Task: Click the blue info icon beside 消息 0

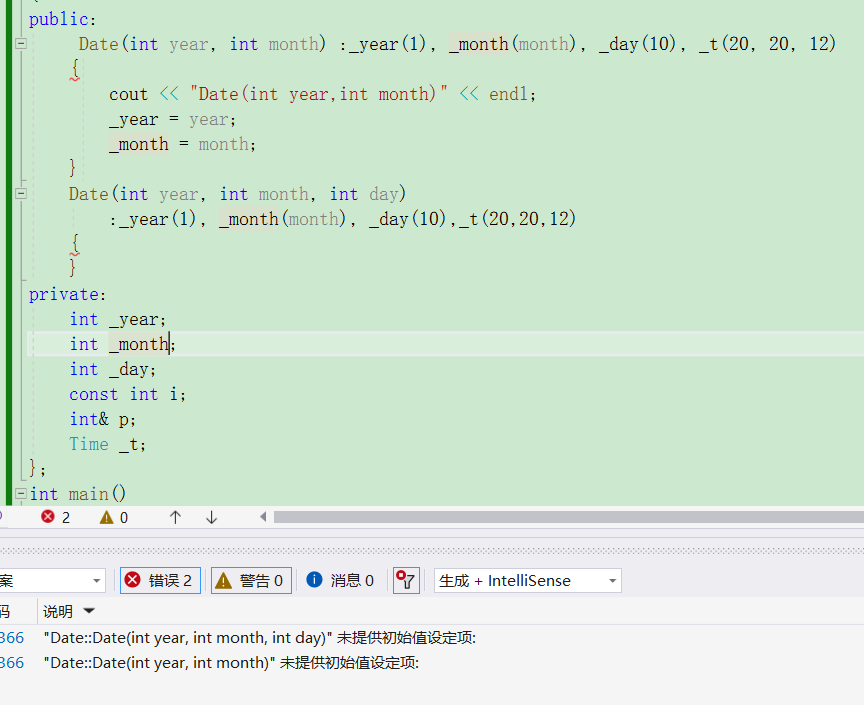Action: pyautogui.click(x=314, y=580)
